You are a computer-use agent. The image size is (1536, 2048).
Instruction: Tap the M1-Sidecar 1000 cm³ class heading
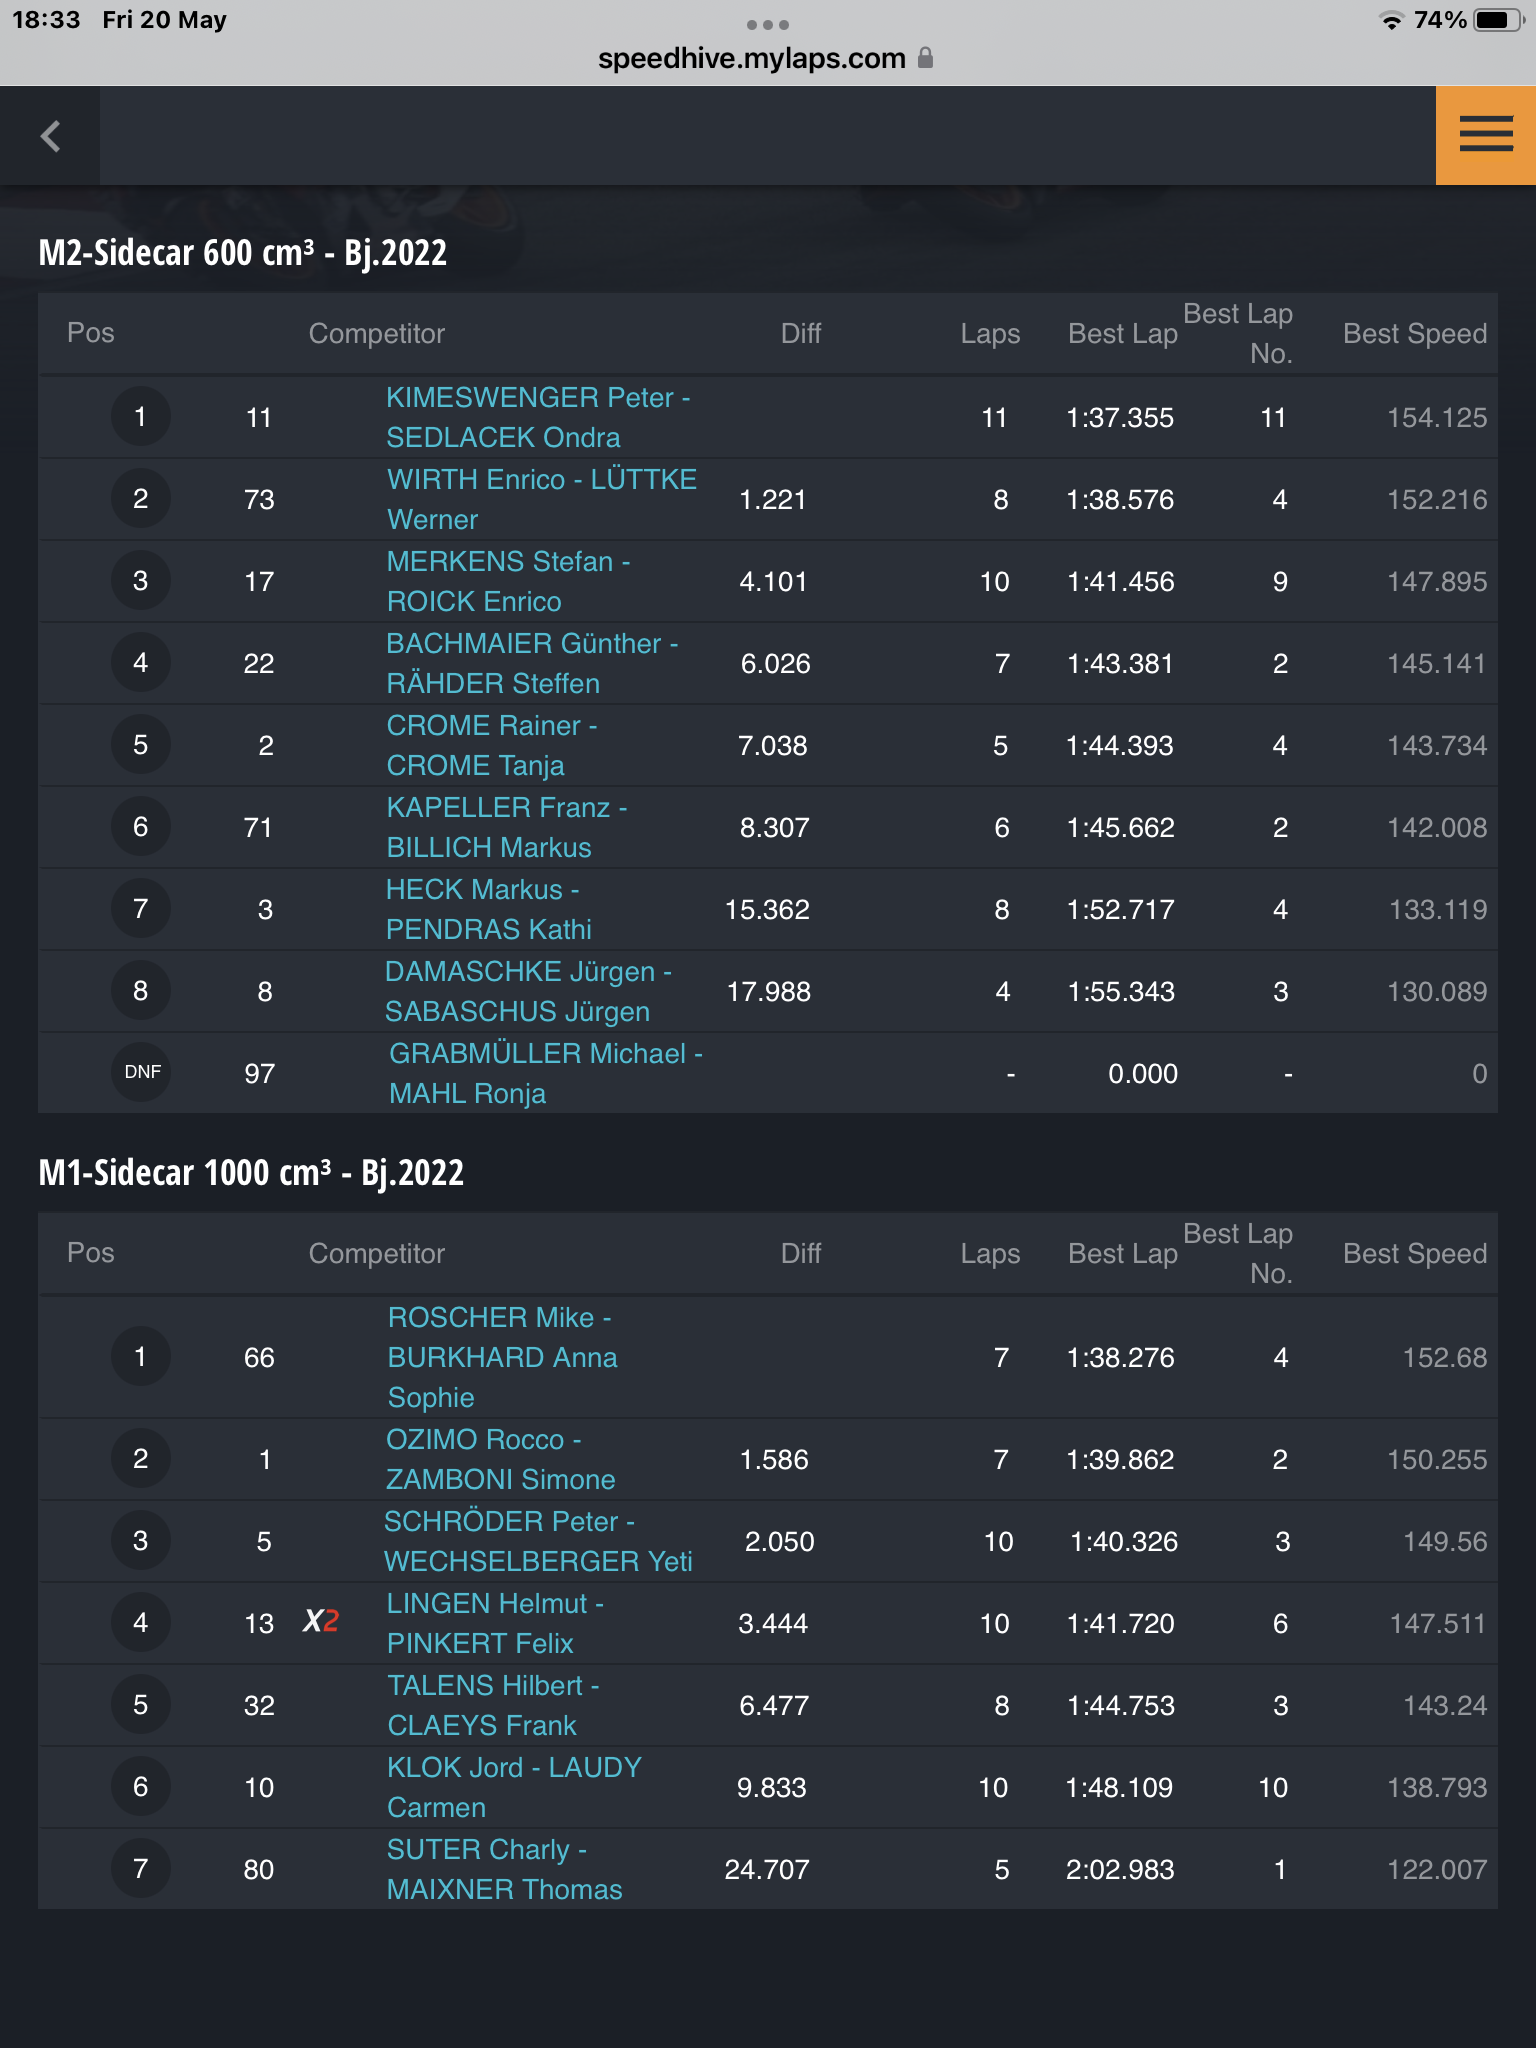251,1172
